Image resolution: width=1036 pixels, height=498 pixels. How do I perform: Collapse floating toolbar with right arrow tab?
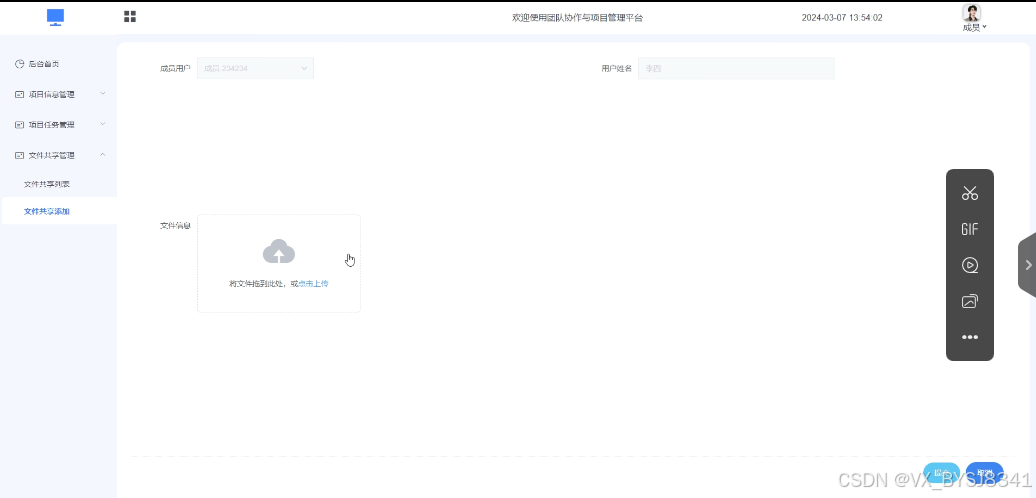pos(1027,265)
